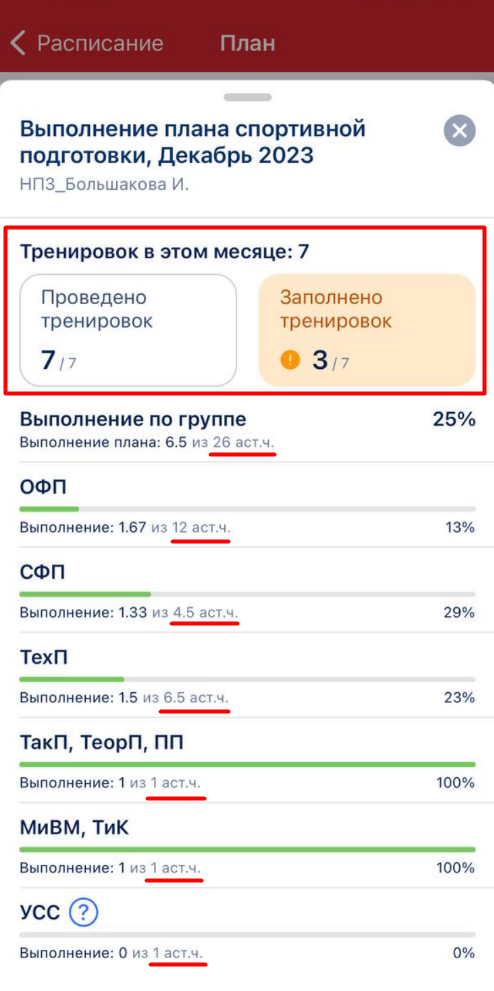The height and width of the screenshot is (991, 494).
Task: Tap the back chevron next to Расписание
Action: (x=18, y=44)
